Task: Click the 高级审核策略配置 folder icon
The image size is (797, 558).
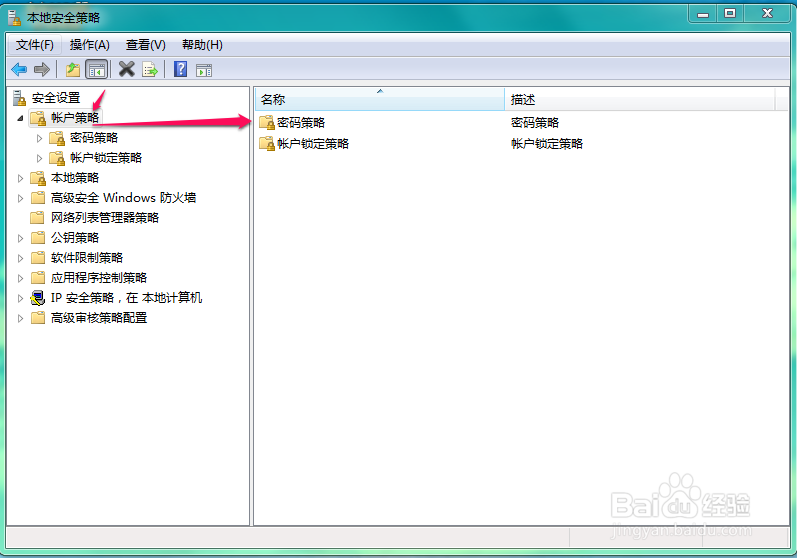Action: (x=38, y=318)
